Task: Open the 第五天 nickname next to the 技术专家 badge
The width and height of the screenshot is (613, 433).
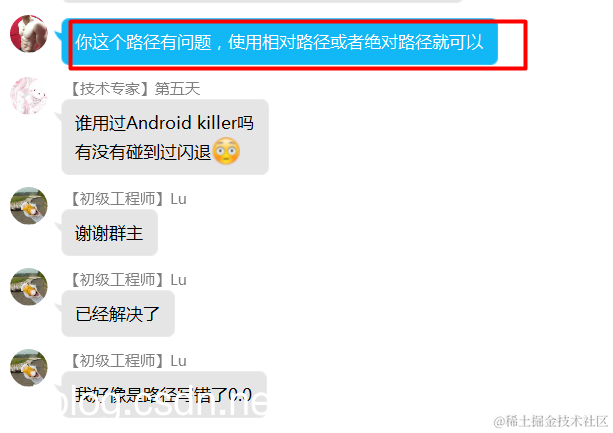Action: tap(177, 89)
